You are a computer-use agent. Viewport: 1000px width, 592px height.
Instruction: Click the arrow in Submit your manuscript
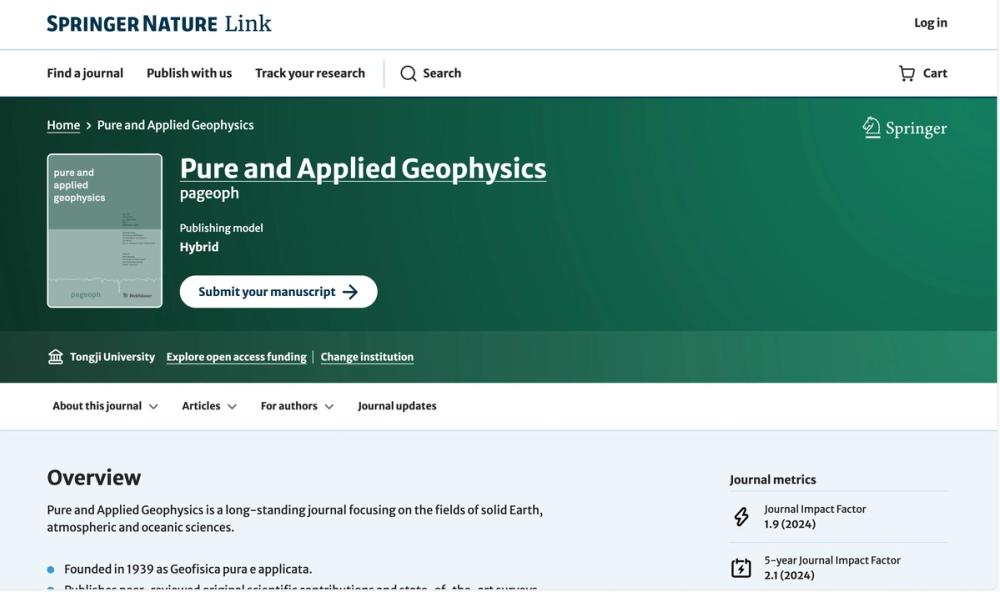[350, 292]
